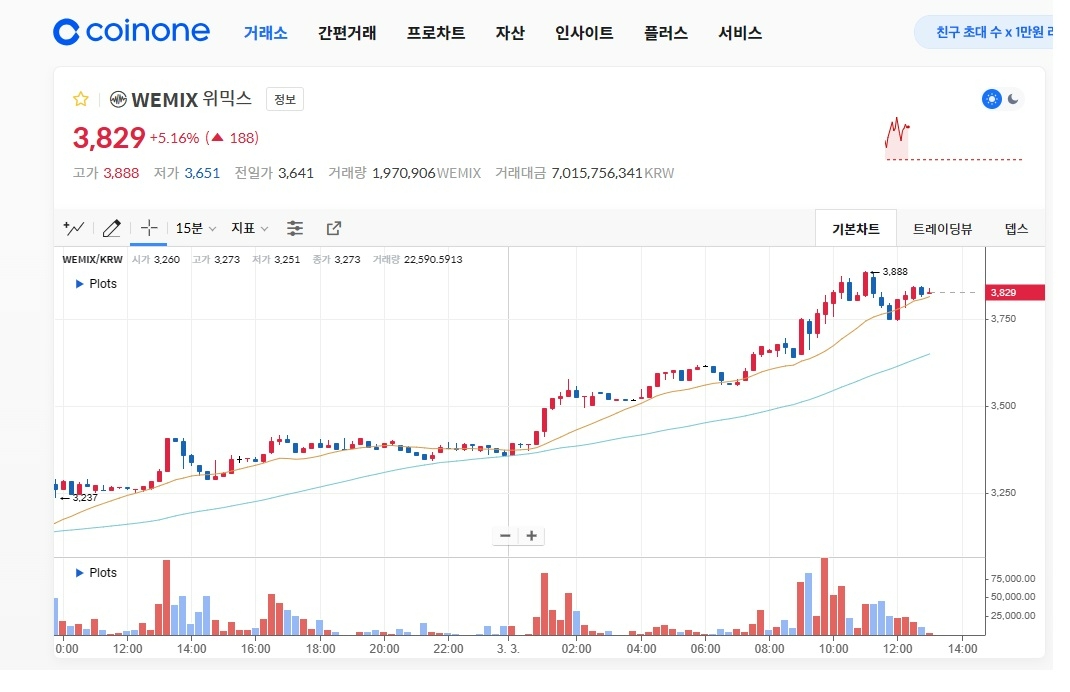Switch to the 뎁스 tab
Image resolution: width=1070 pixels, height=692 pixels.
[1016, 229]
